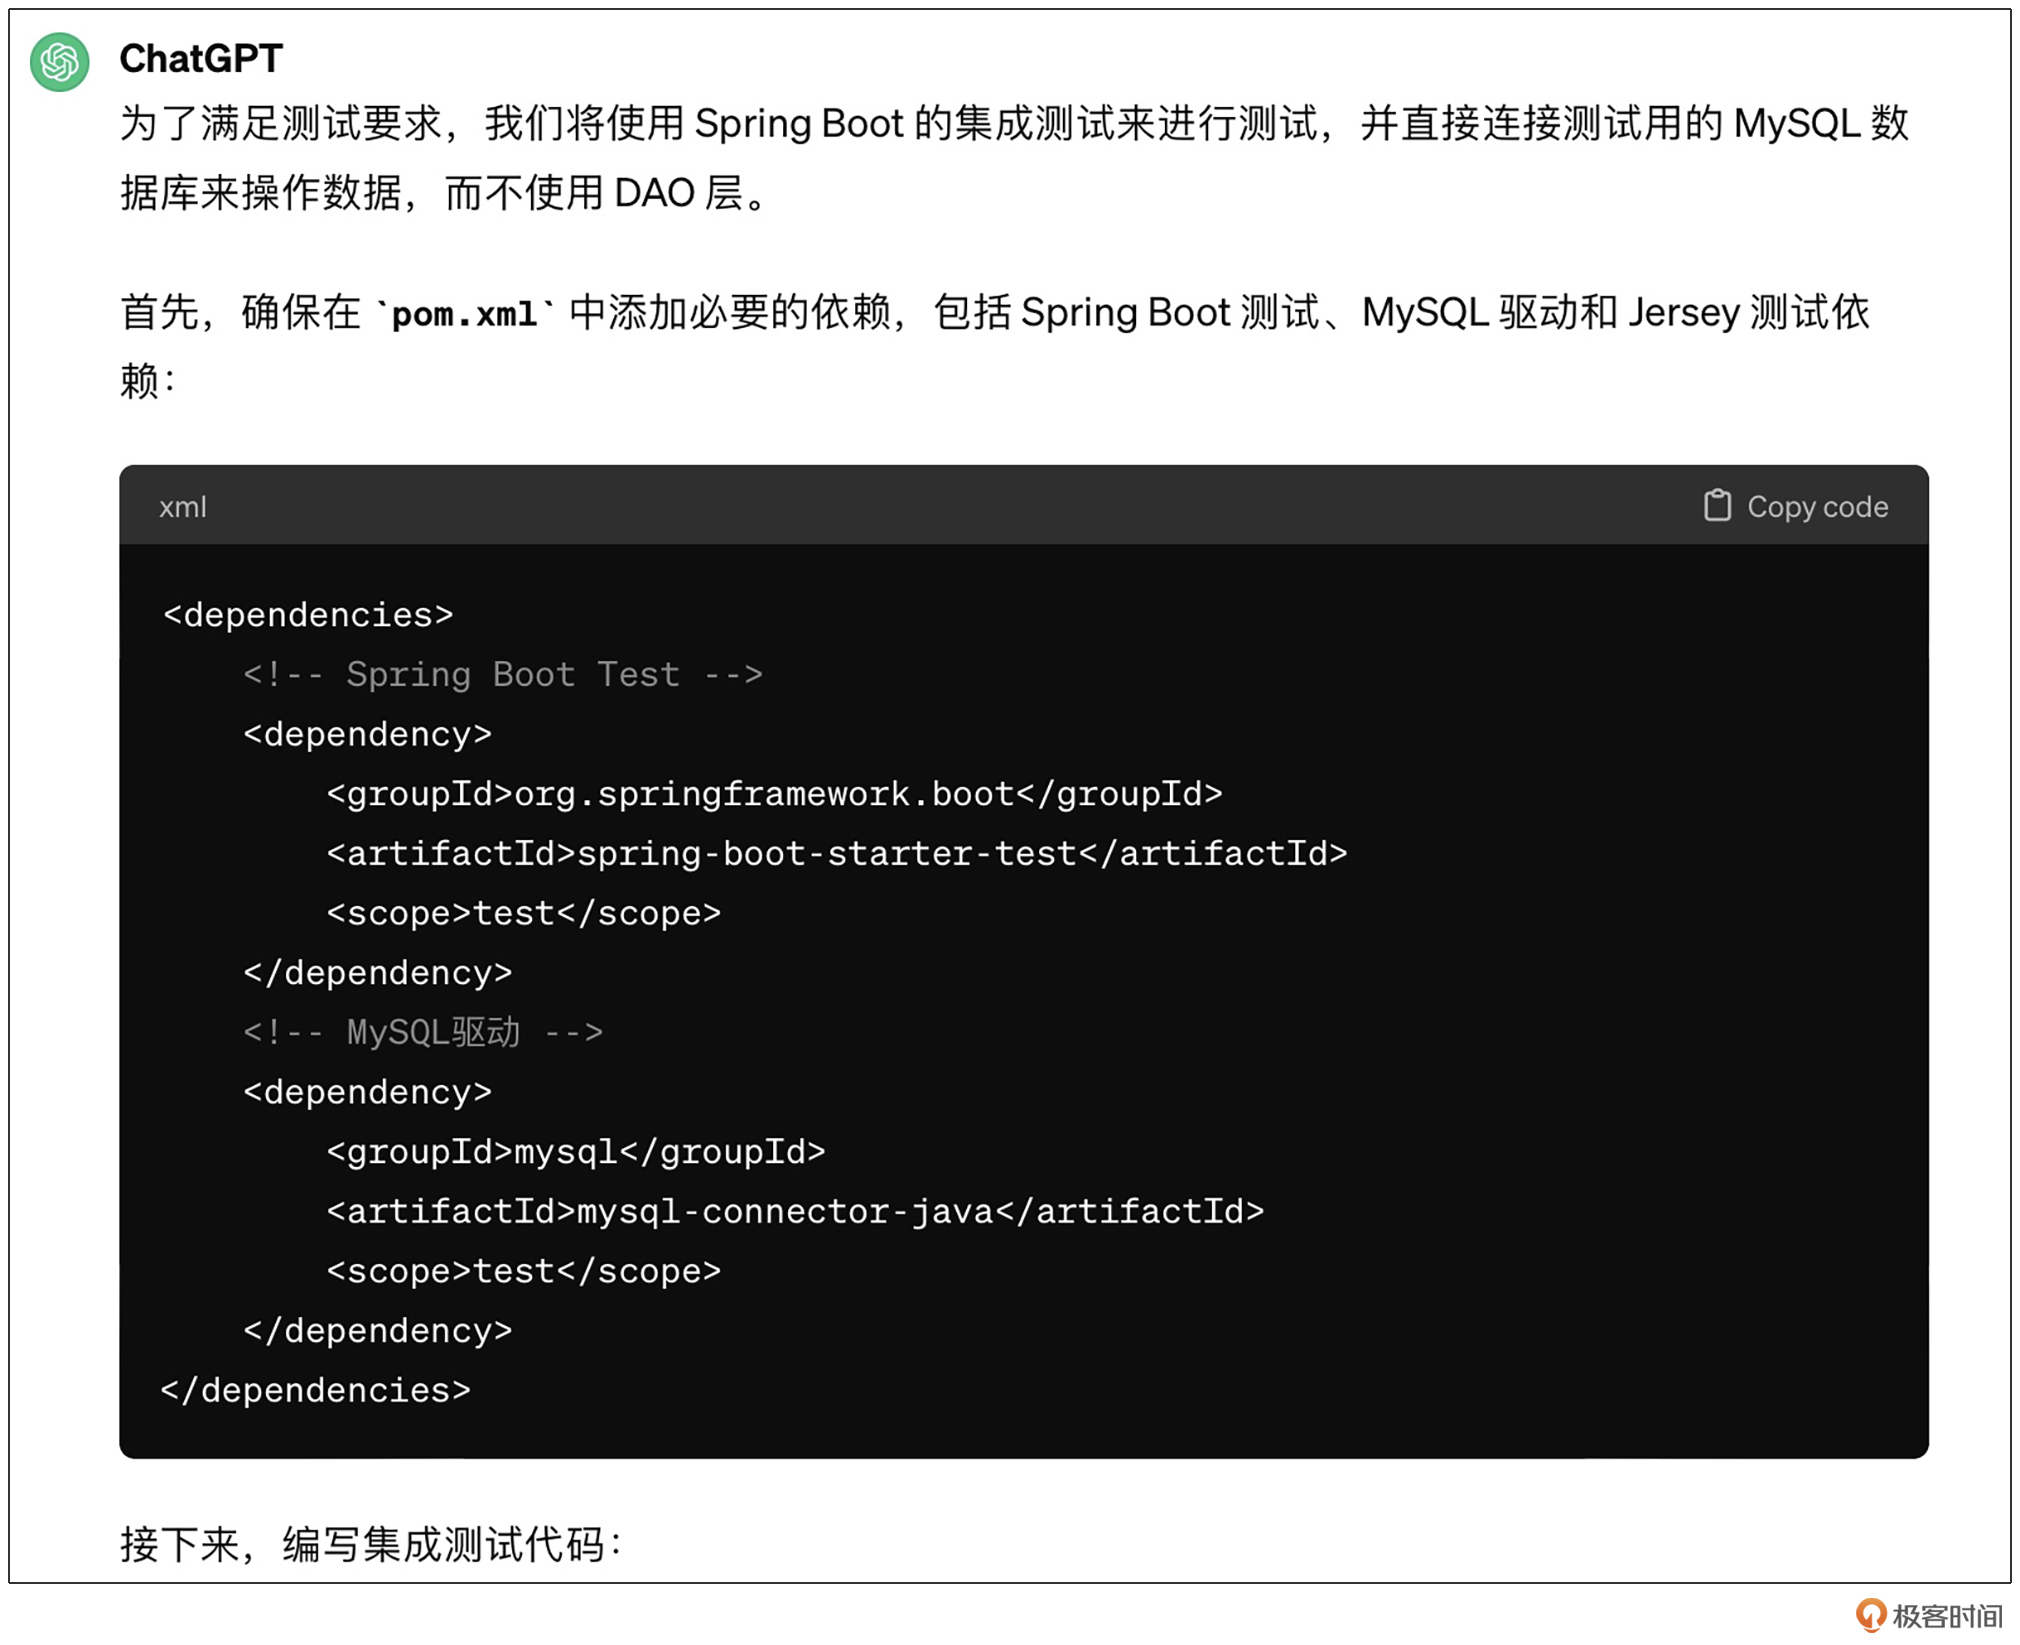This screenshot has width=2020, height=1645.
Task: Click the clipboard icon beside Copy code
Action: click(1716, 506)
